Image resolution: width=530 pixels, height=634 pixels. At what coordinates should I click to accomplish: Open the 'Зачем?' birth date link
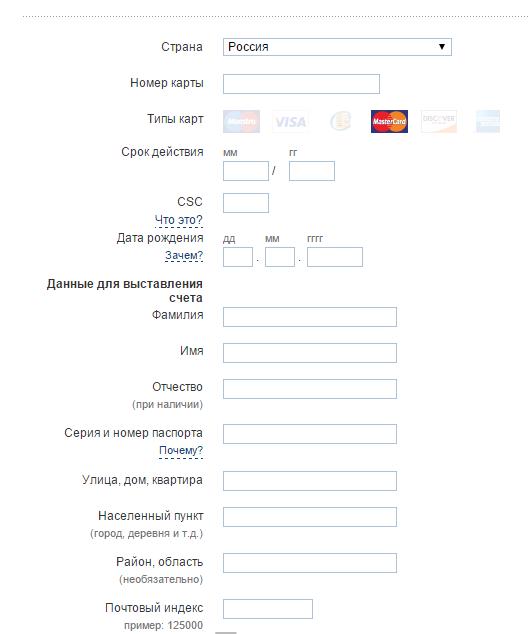[x=184, y=256]
